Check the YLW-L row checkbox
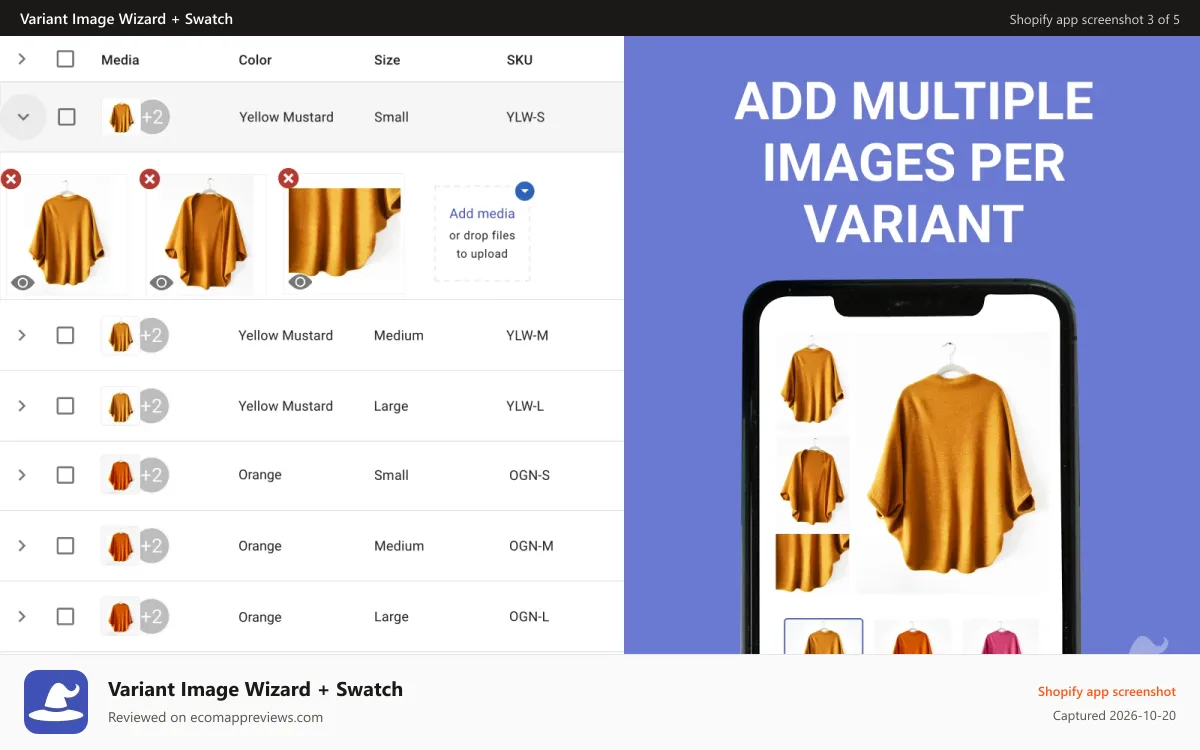Viewport: 1200px width, 750px height. (65, 406)
